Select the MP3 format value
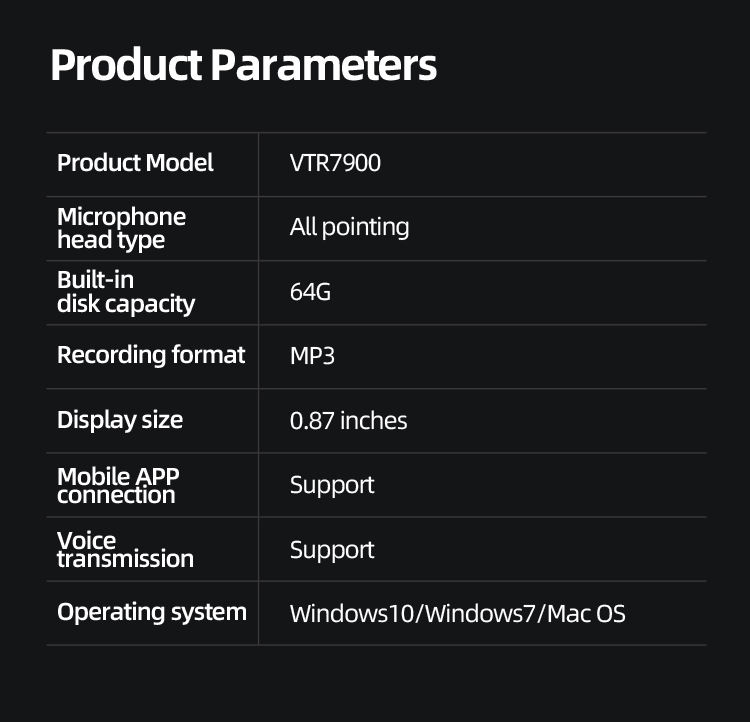 pos(312,356)
